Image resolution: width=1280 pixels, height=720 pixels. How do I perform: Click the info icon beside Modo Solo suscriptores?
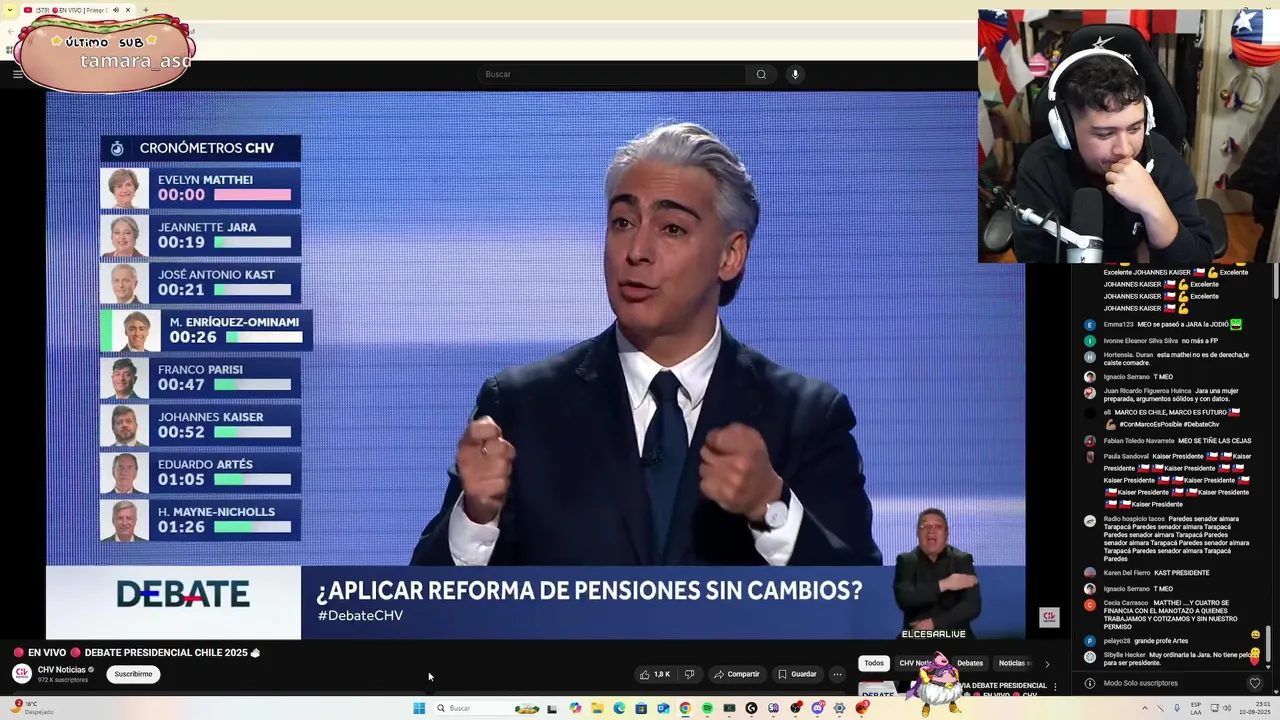pyautogui.click(x=1090, y=683)
